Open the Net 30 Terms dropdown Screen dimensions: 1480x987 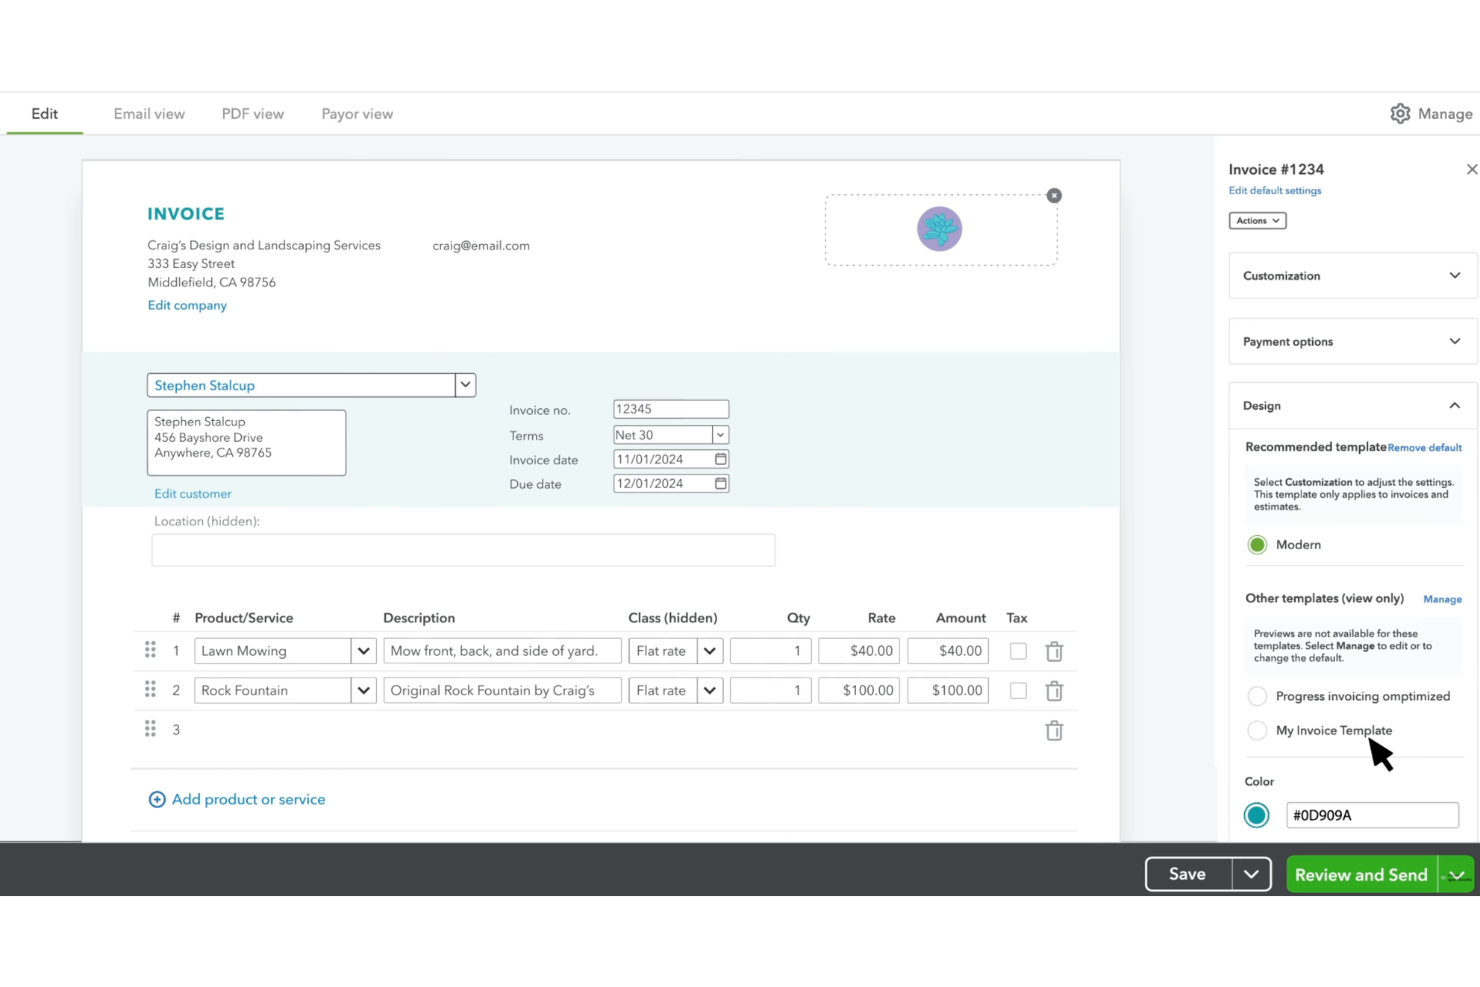[x=720, y=434]
